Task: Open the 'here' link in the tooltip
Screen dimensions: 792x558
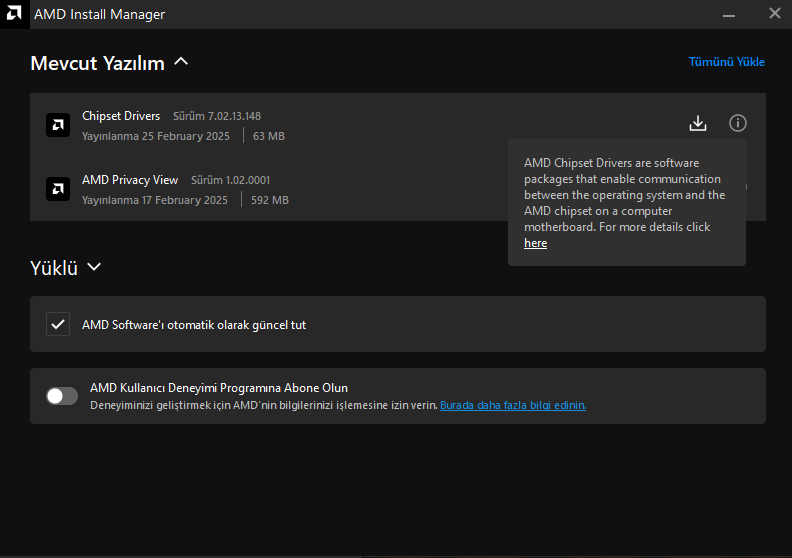Action: [x=535, y=243]
